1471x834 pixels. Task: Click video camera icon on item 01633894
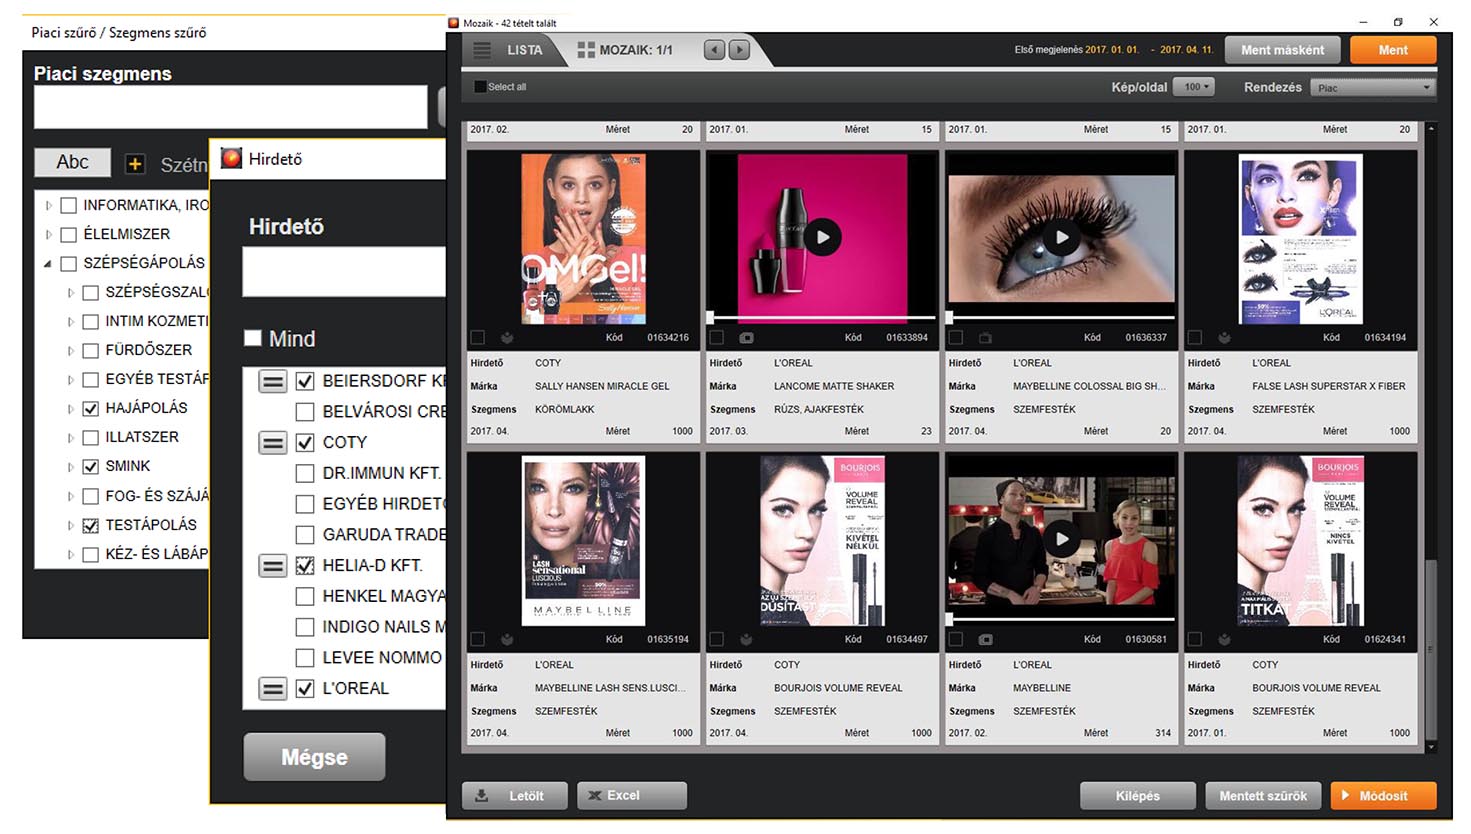click(746, 338)
